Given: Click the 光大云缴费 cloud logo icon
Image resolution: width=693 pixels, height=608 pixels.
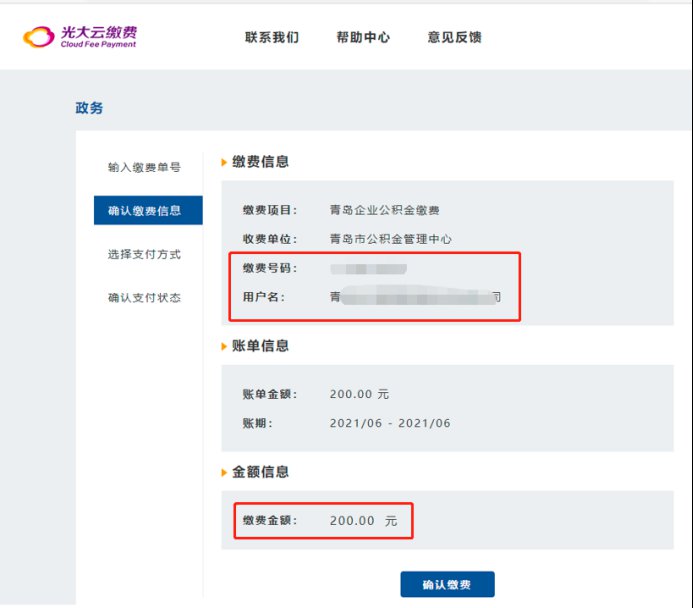Looking at the screenshot, I should (40, 38).
